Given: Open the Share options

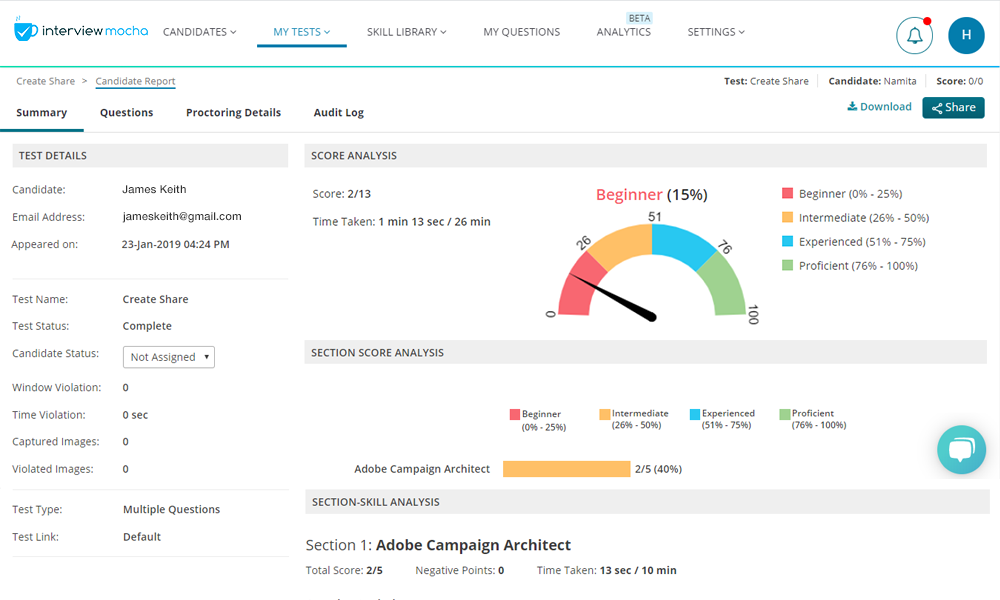Looking at the screenshot, I should [x=952, y=107].
